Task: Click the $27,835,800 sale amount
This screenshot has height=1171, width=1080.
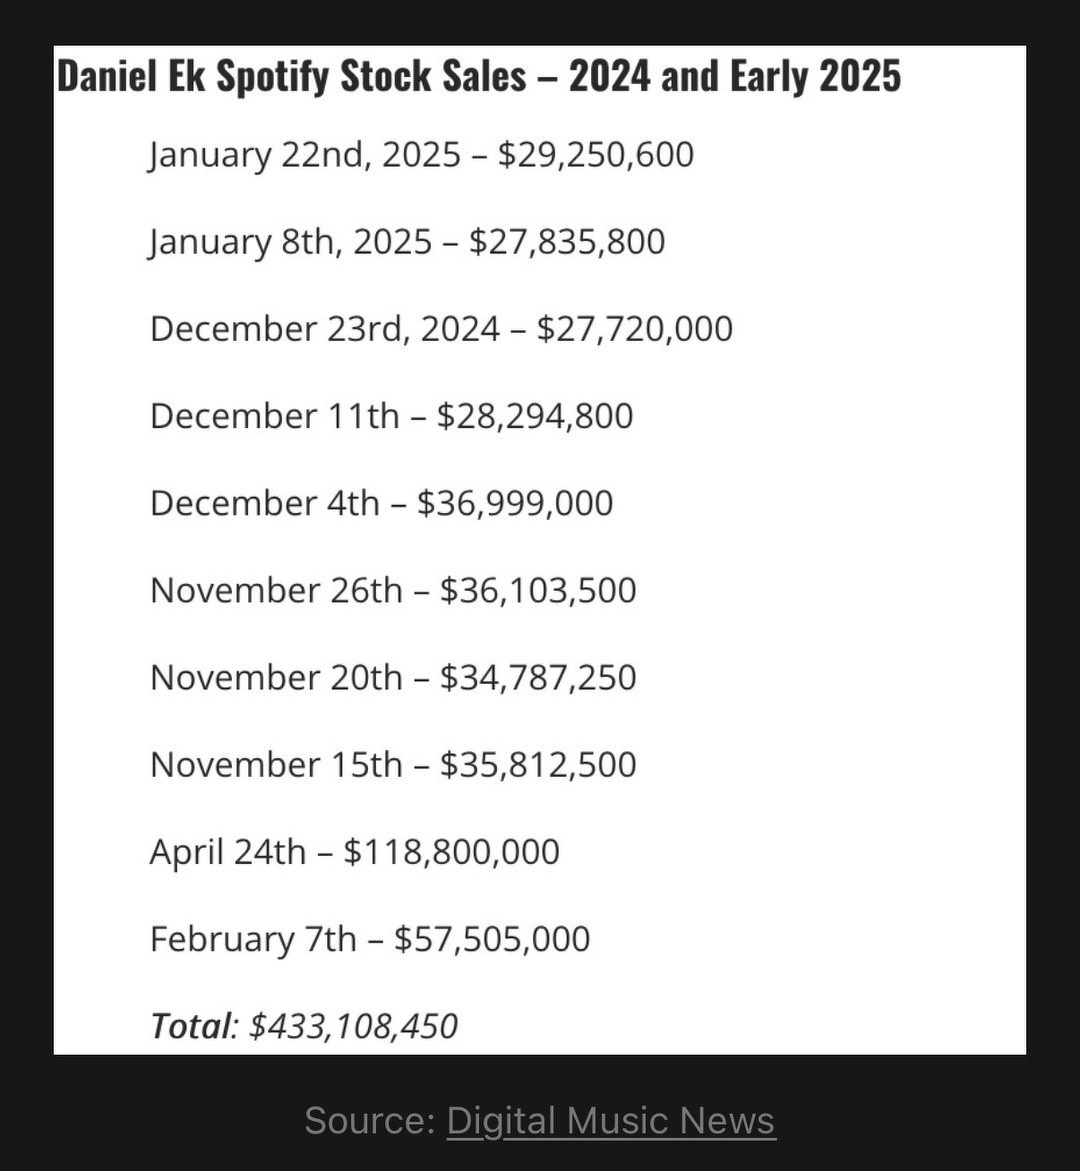Action: 568,243
